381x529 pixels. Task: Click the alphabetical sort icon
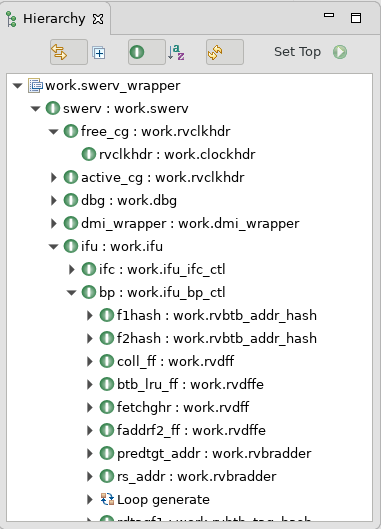176,52
